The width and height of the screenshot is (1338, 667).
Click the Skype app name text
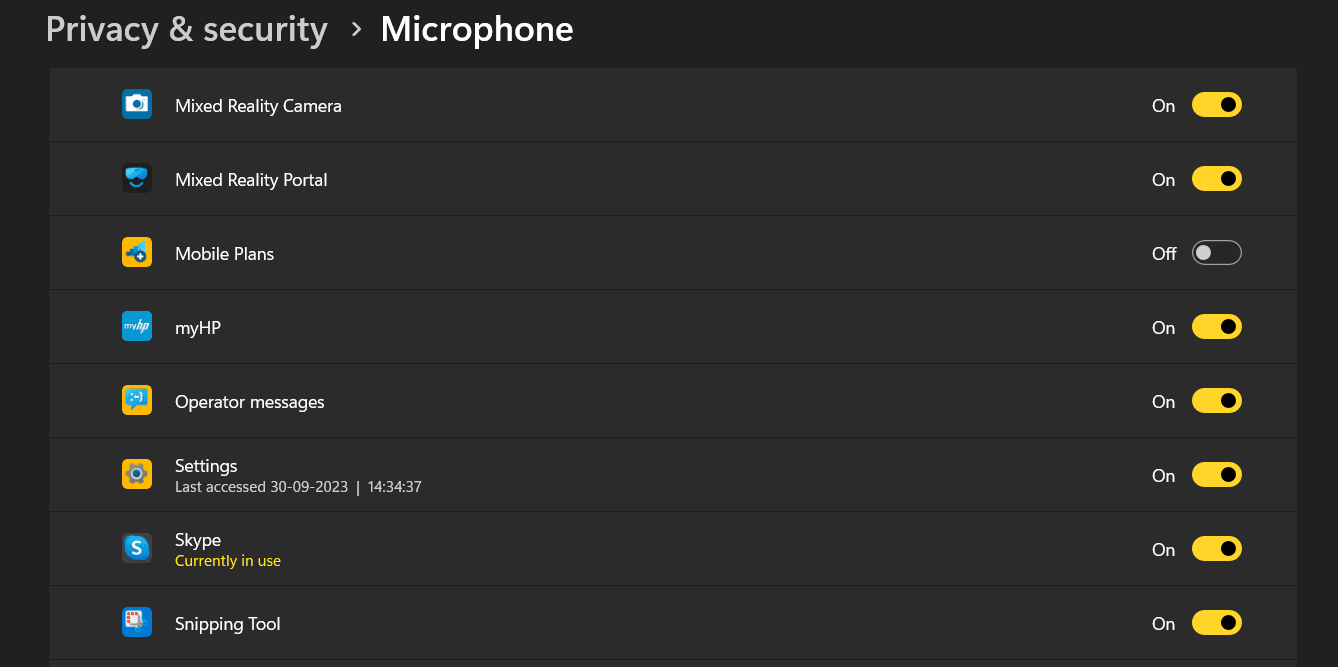tap(197, 539)
